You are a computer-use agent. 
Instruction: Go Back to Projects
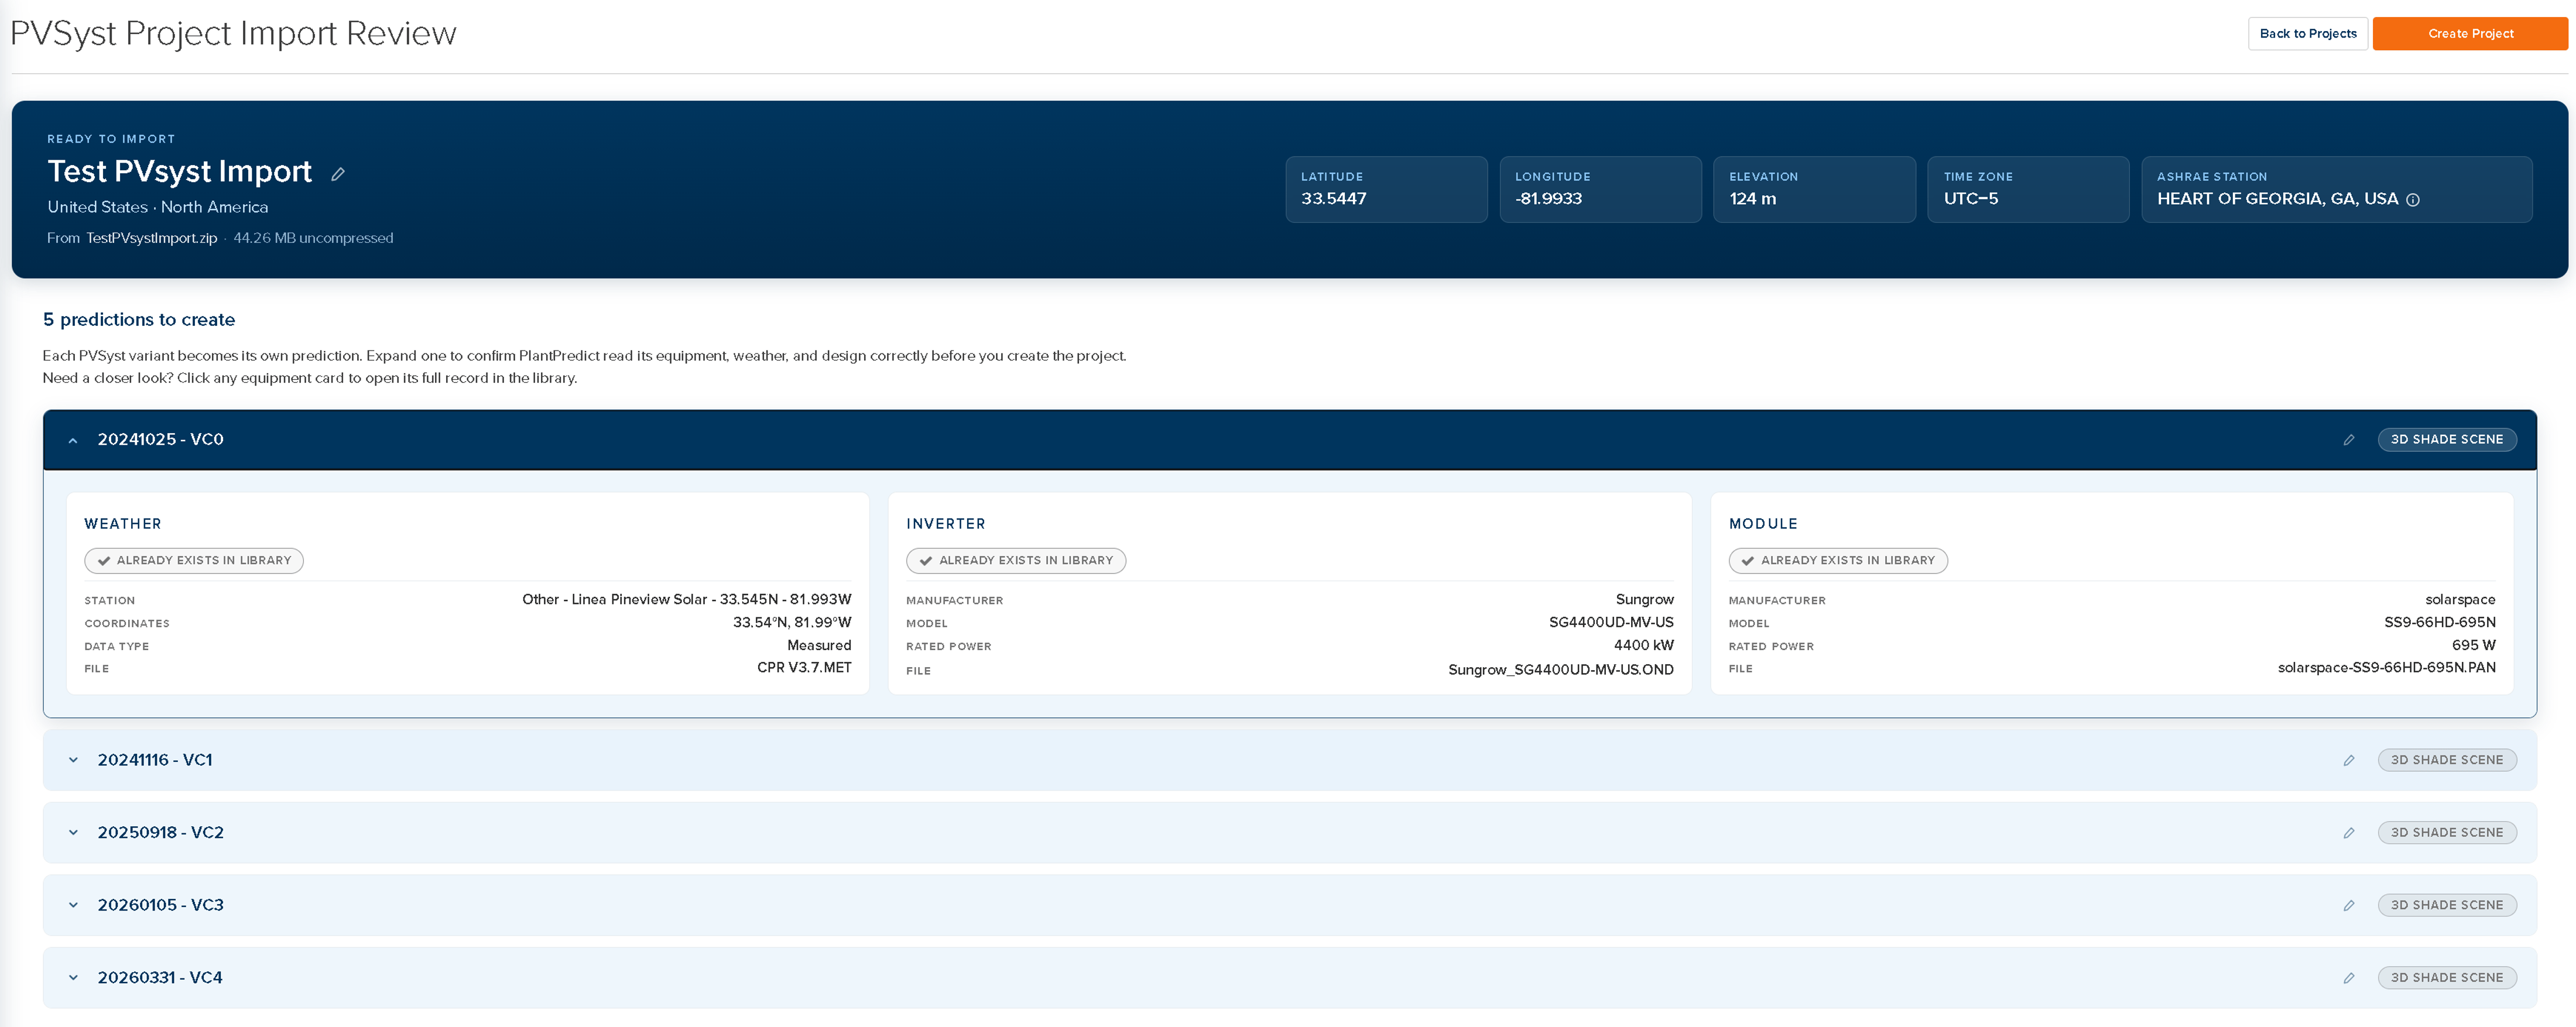[x=2308, y=33]
